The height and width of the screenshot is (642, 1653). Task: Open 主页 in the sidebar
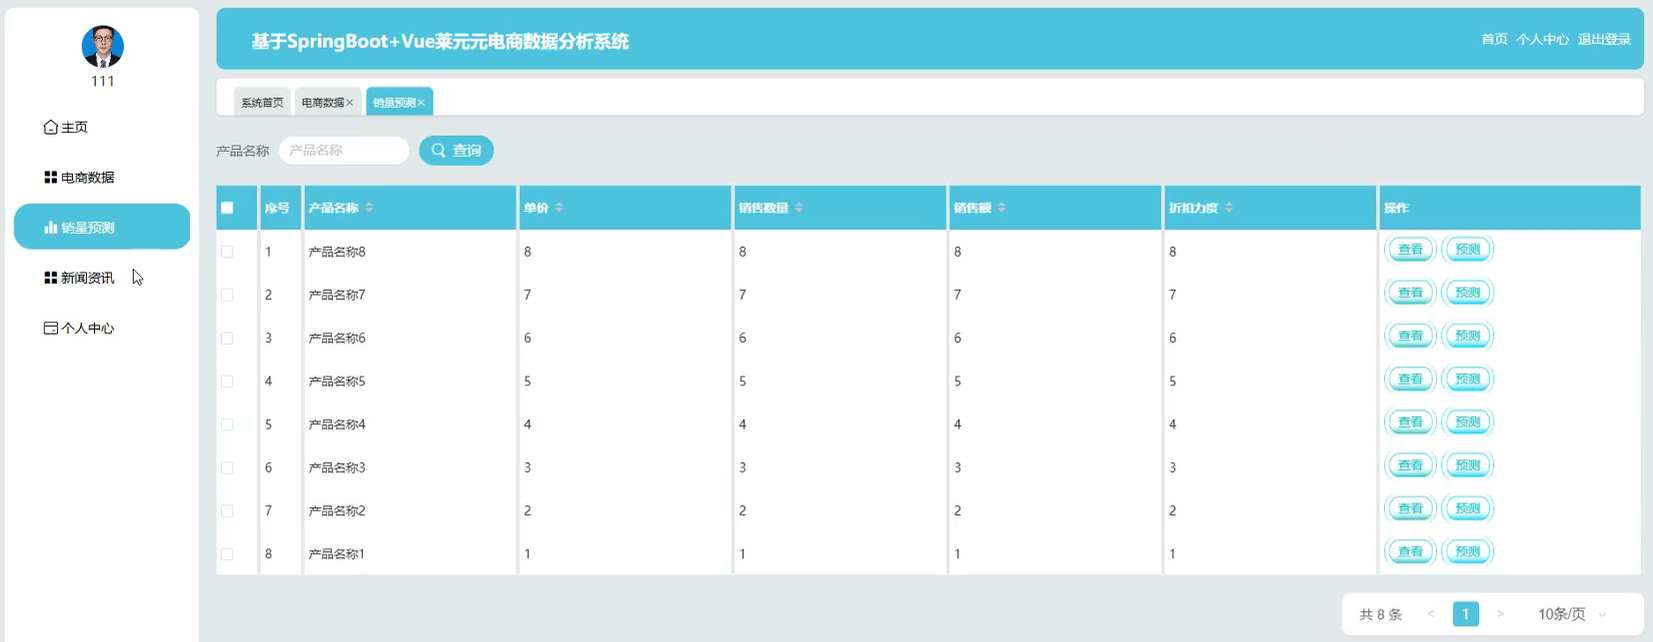(66, 127)
